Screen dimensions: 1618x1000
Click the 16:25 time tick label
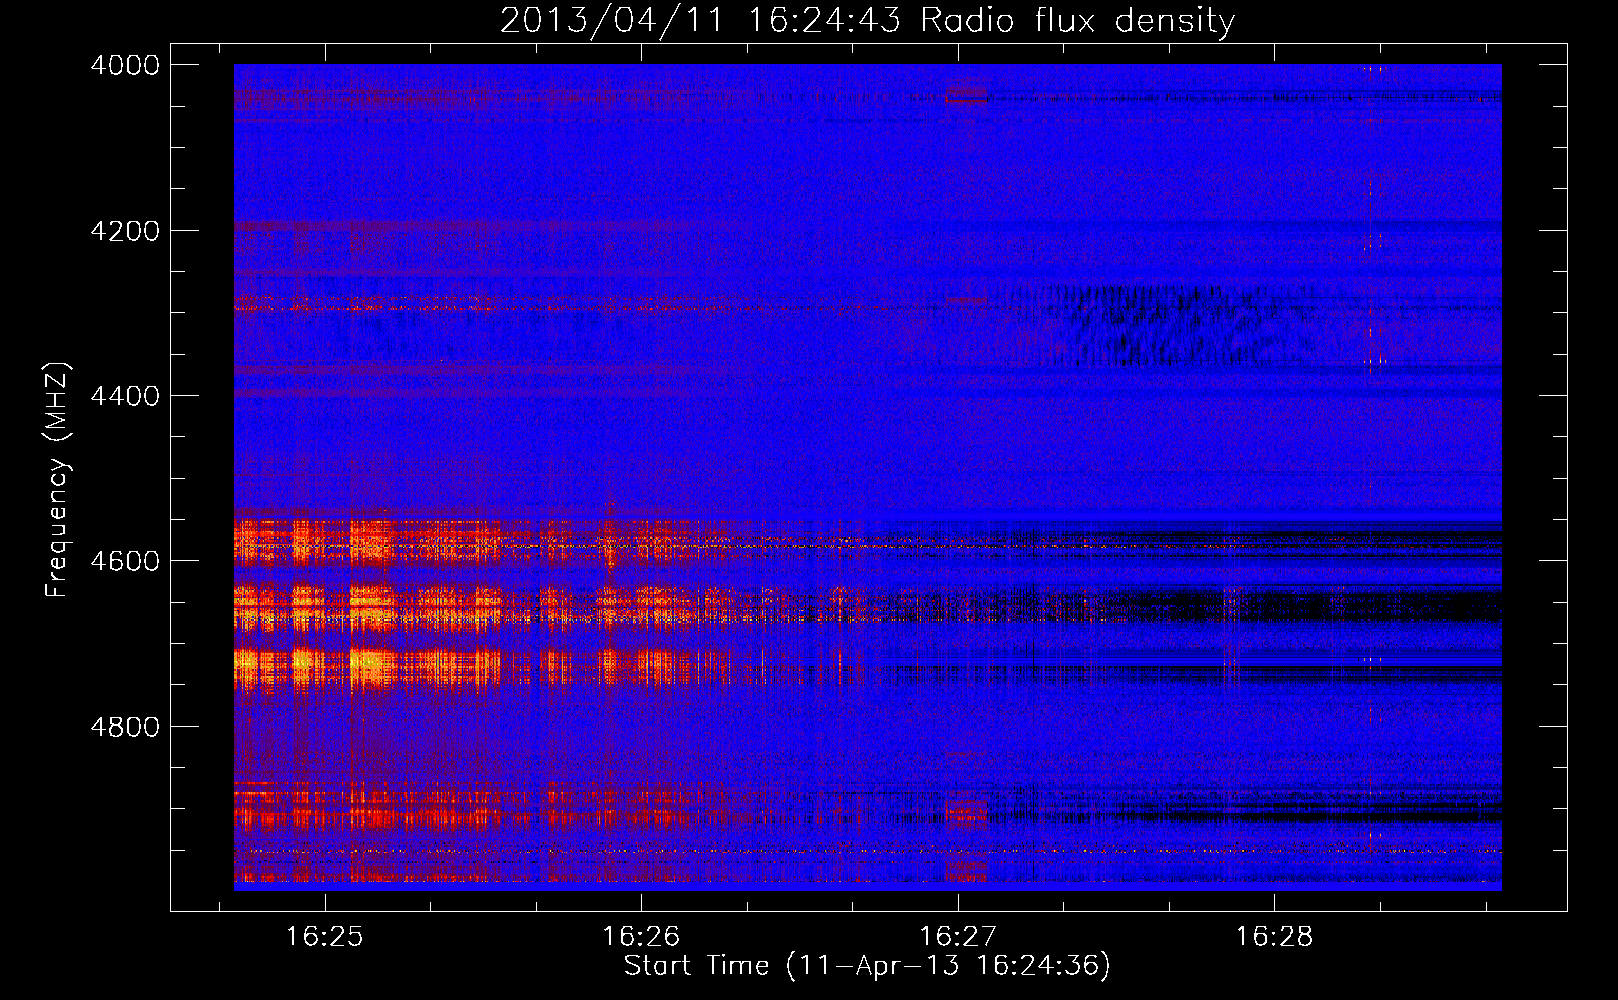pyautogui.click(x=324, y=937)
